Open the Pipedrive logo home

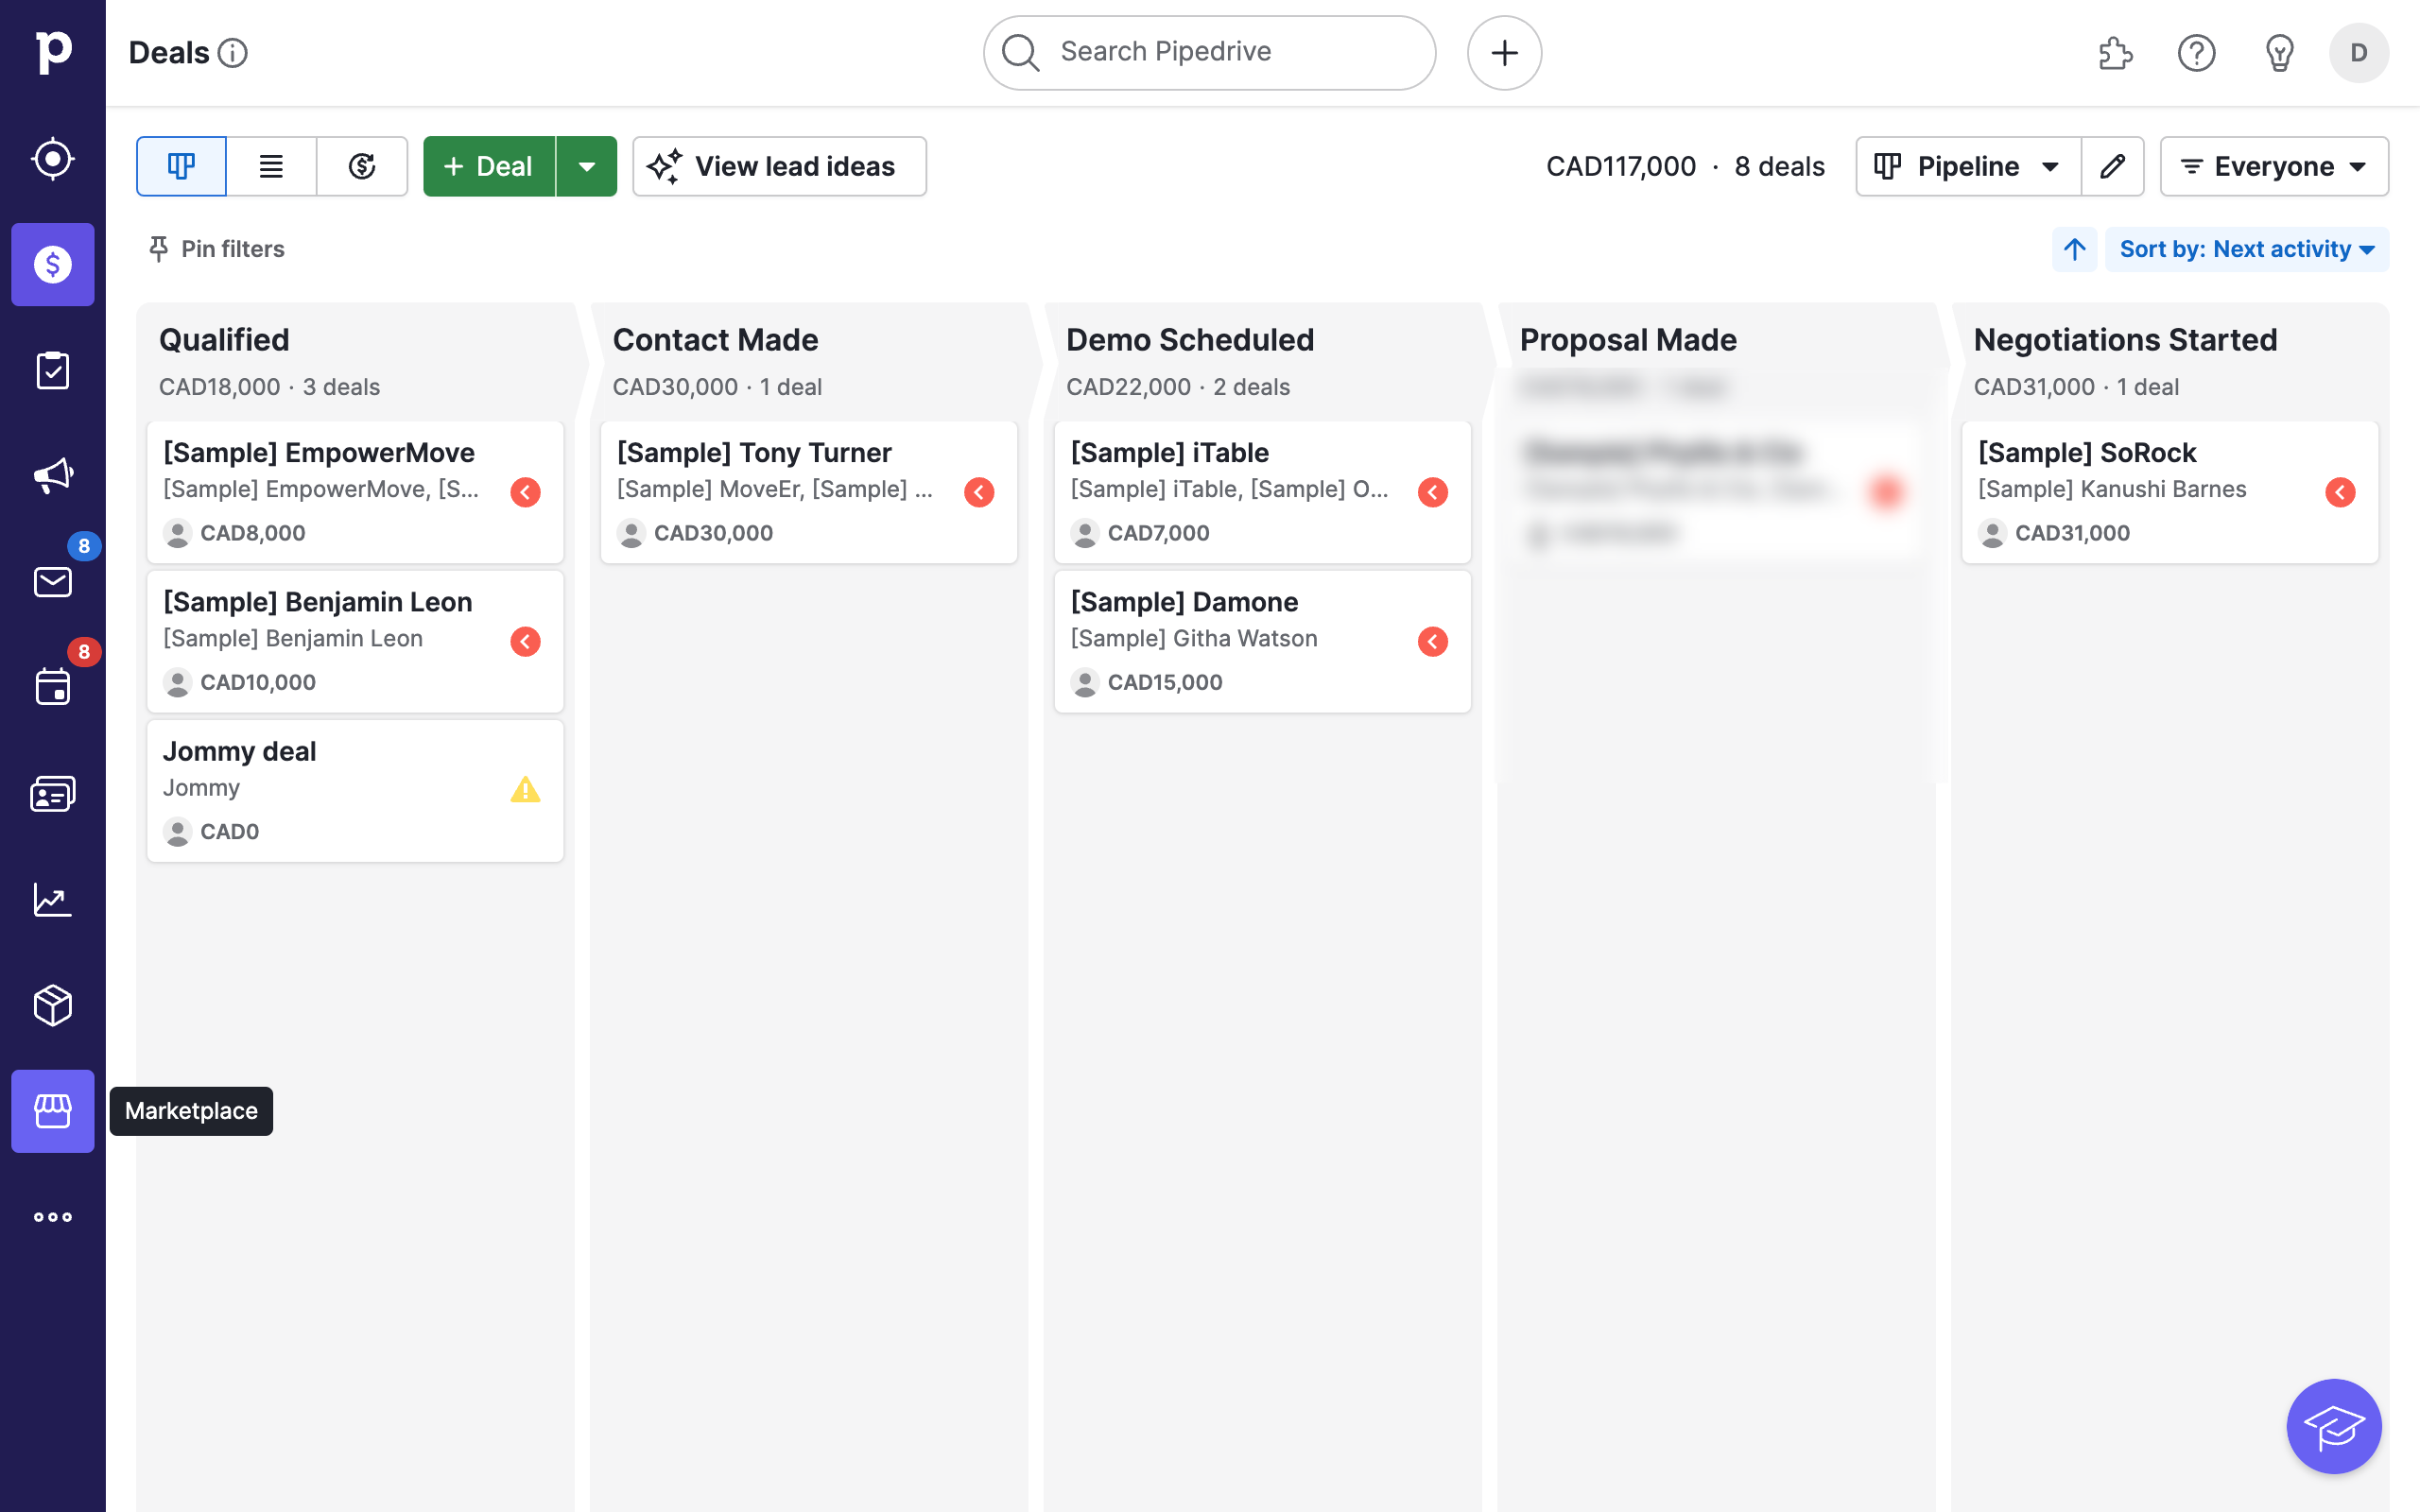tap(53, 52)
